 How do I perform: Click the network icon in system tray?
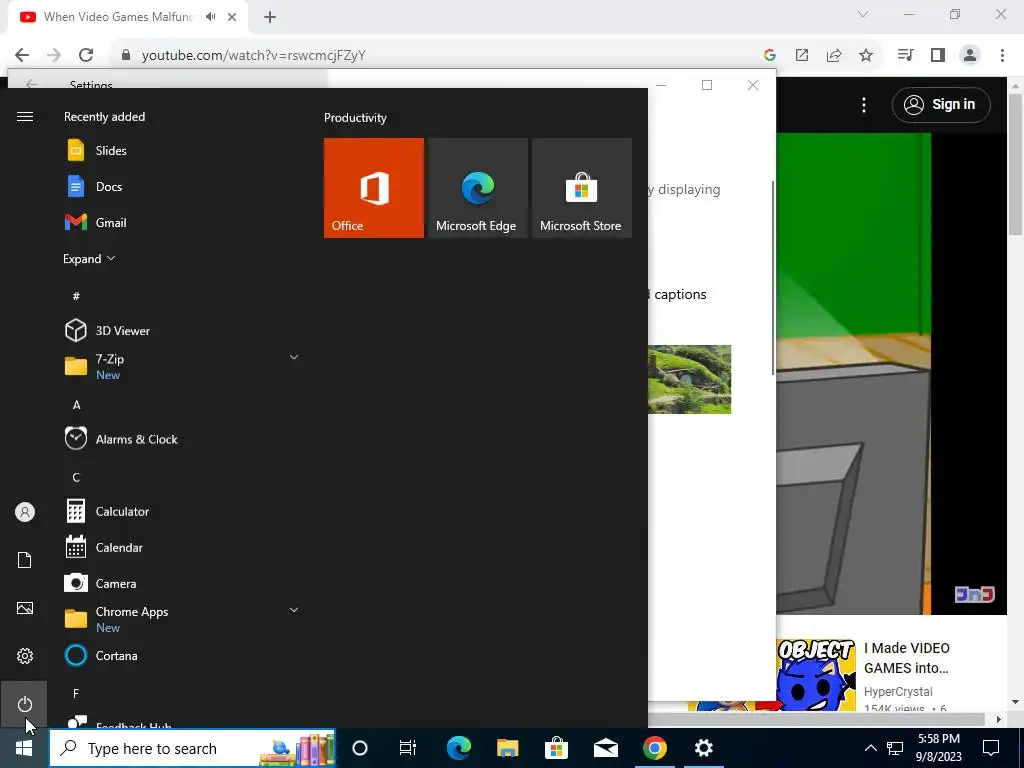point(895,748)
